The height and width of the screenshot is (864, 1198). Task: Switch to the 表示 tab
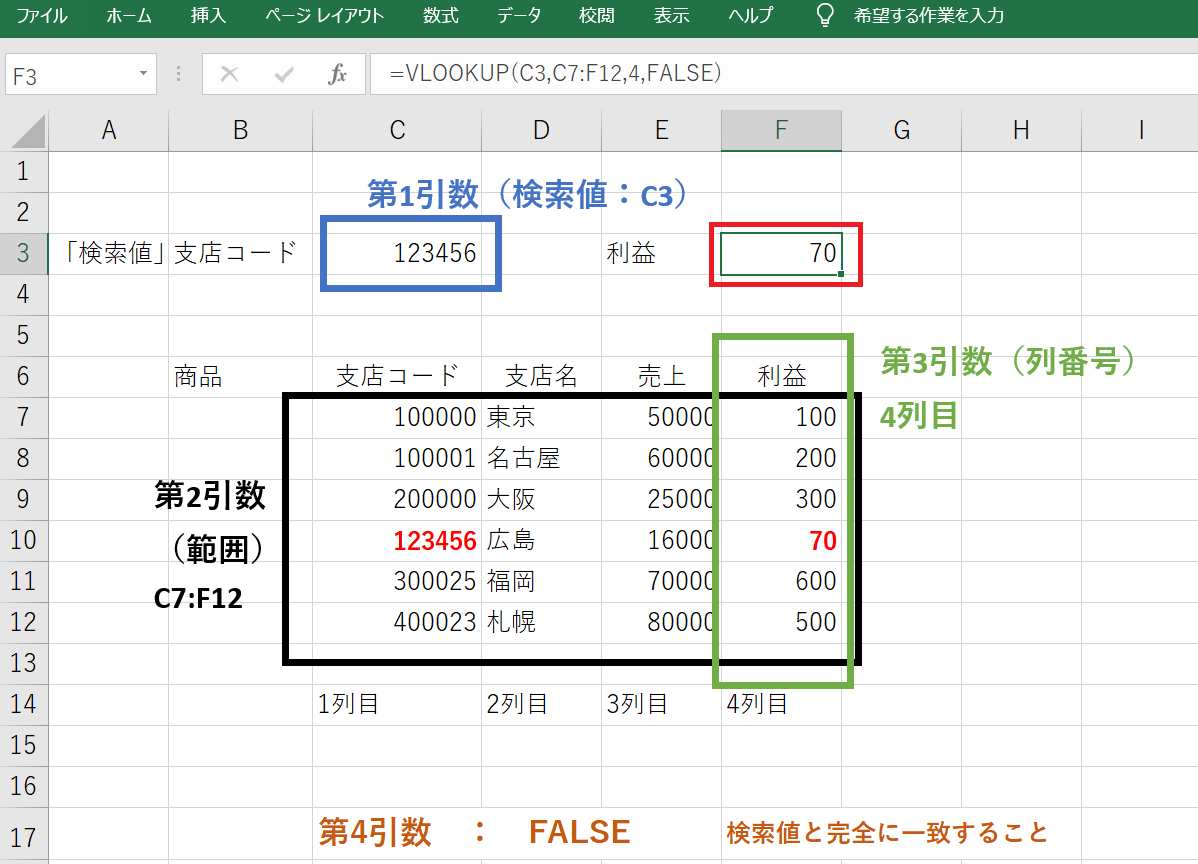(672, 15)
